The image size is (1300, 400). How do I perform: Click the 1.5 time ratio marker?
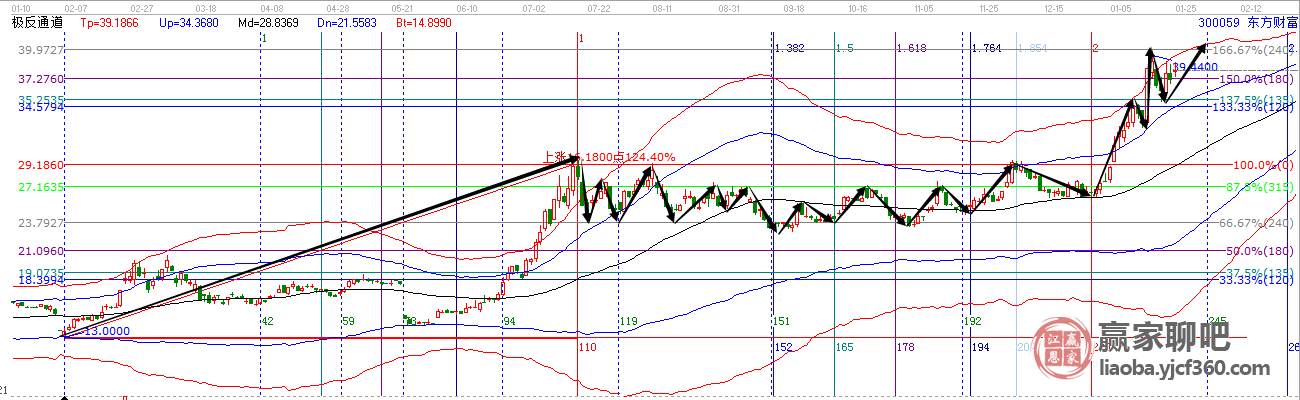(x=844, y=48)
